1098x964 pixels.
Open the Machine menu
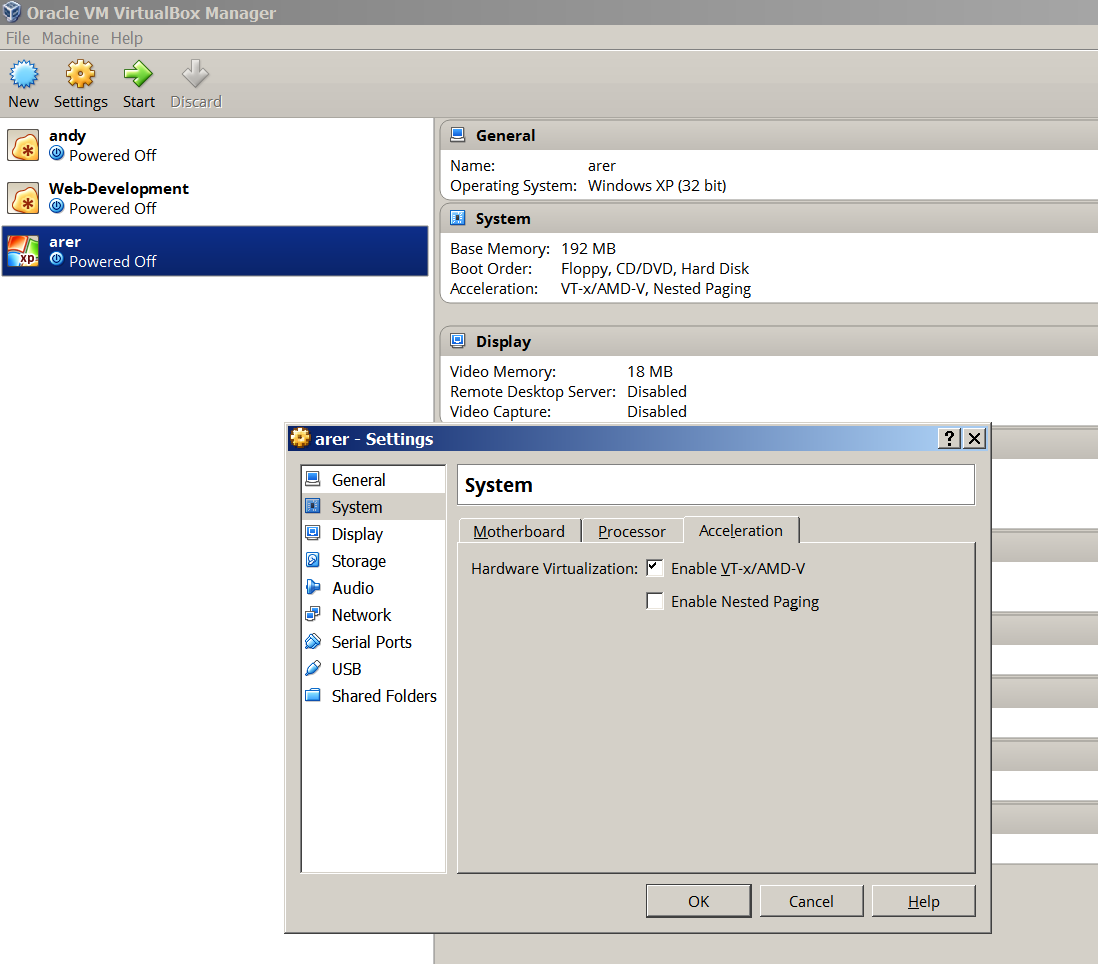pos(70,38)
